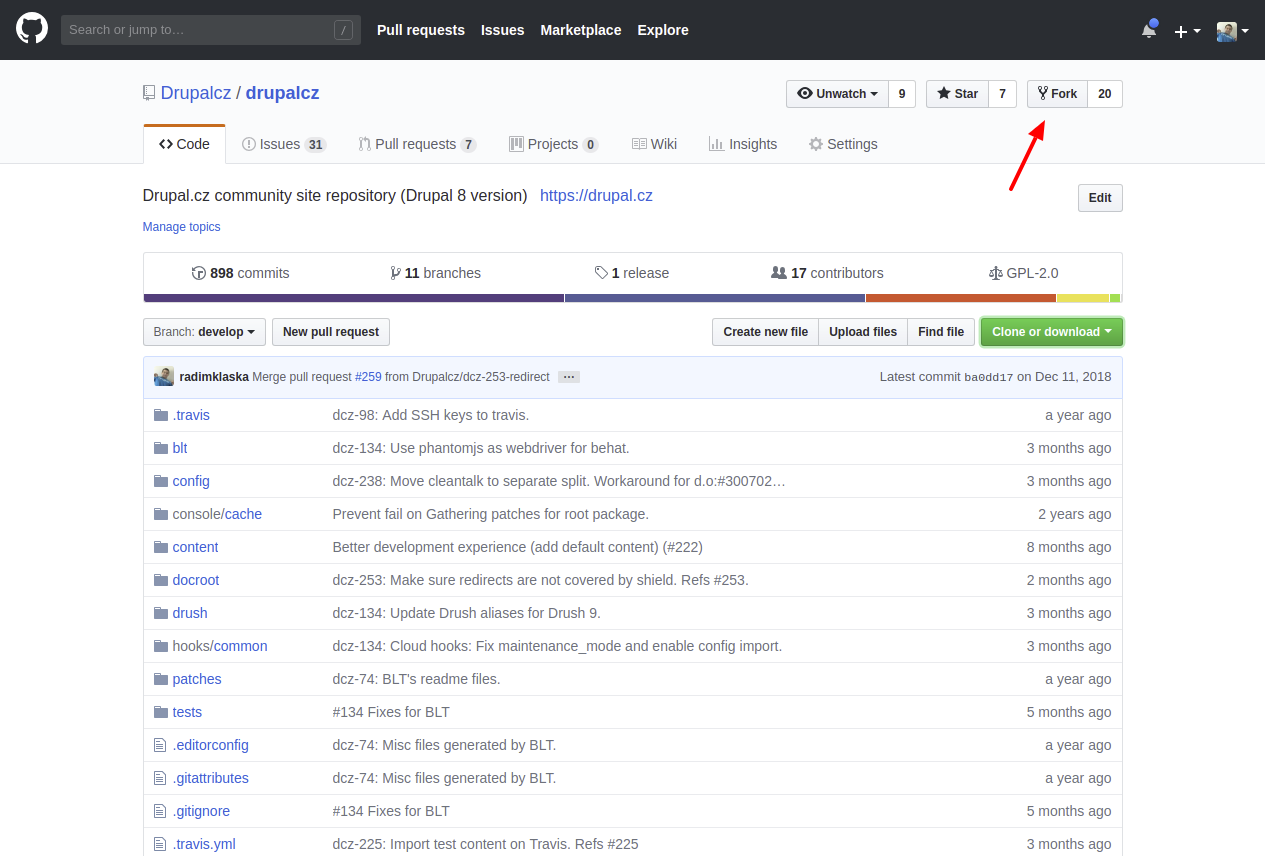Fork the drupalcz repository
The image size is (1265, 856).
click(1057, 94)
